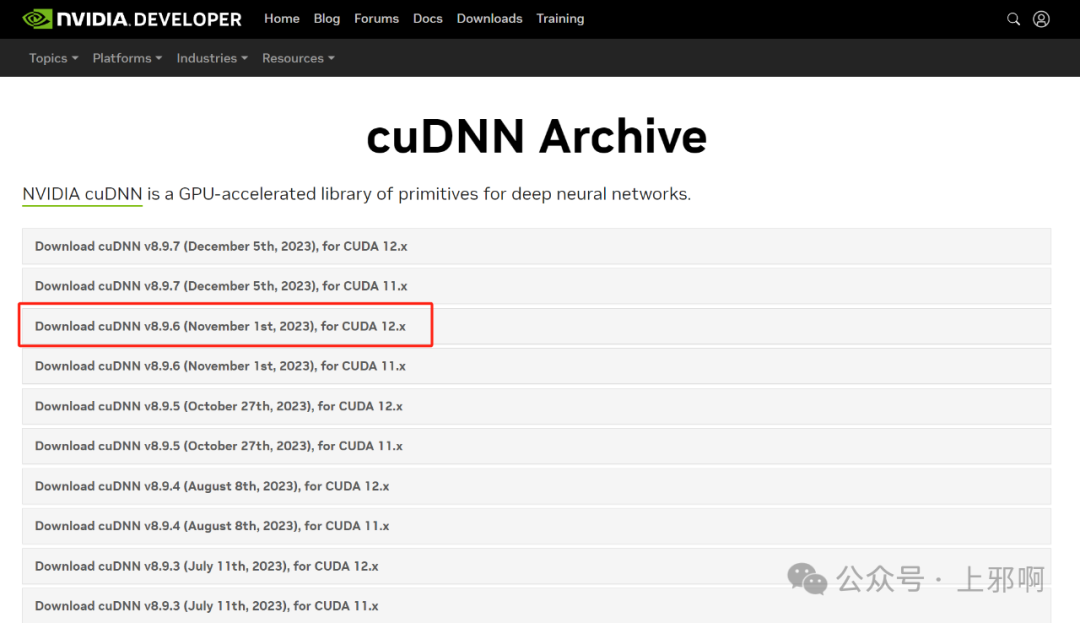Open the Forums menu item
Screen dimensions: 1080x623
click(x=376, y=19)
